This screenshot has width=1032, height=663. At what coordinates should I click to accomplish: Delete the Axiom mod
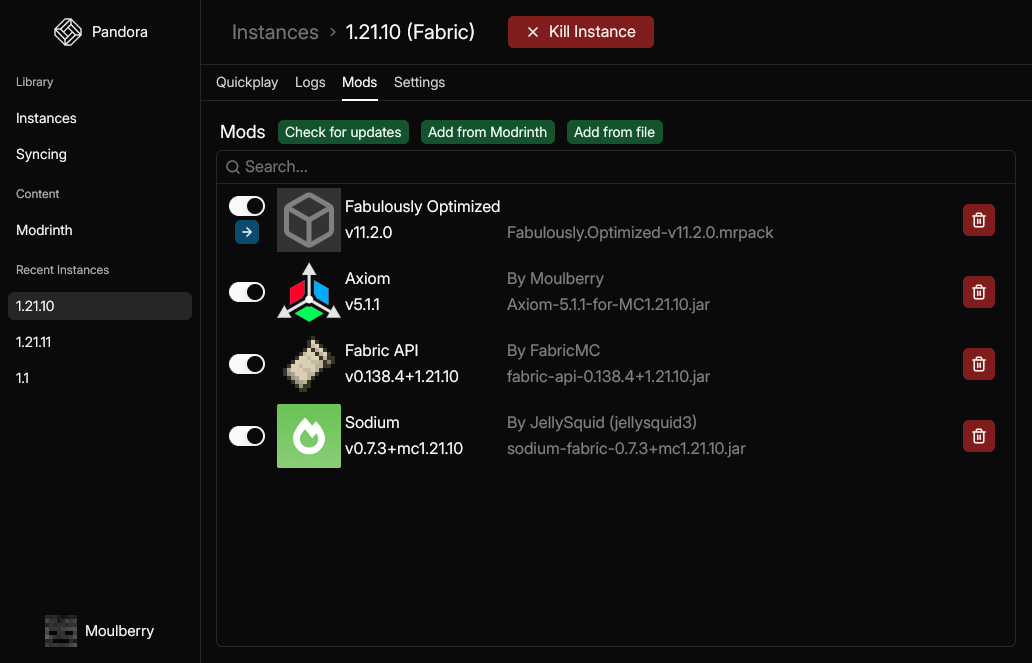979,292
